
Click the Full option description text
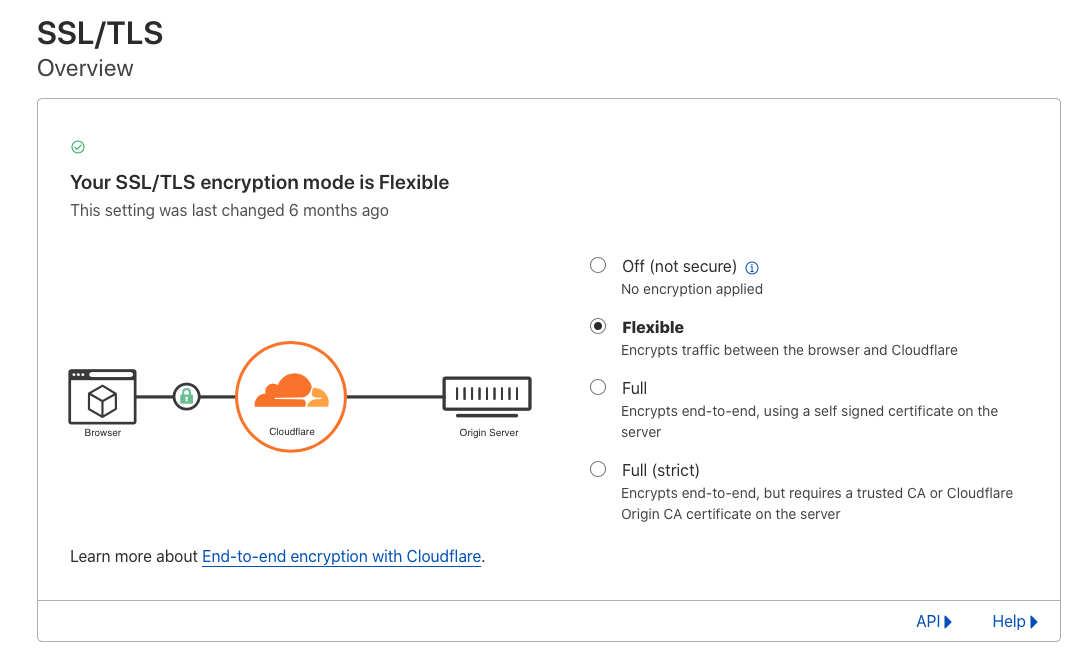click(x=809, y=422)
